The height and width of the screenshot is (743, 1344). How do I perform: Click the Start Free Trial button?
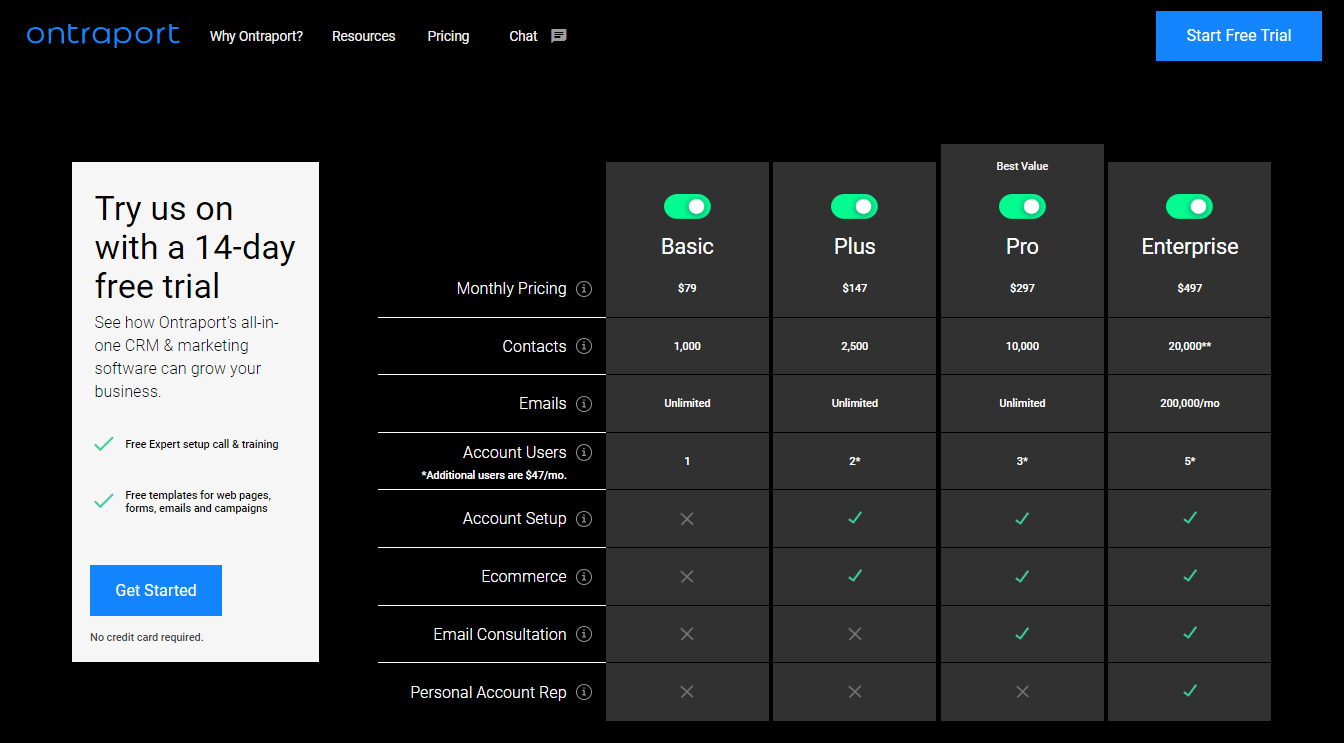pos(1239,36)
